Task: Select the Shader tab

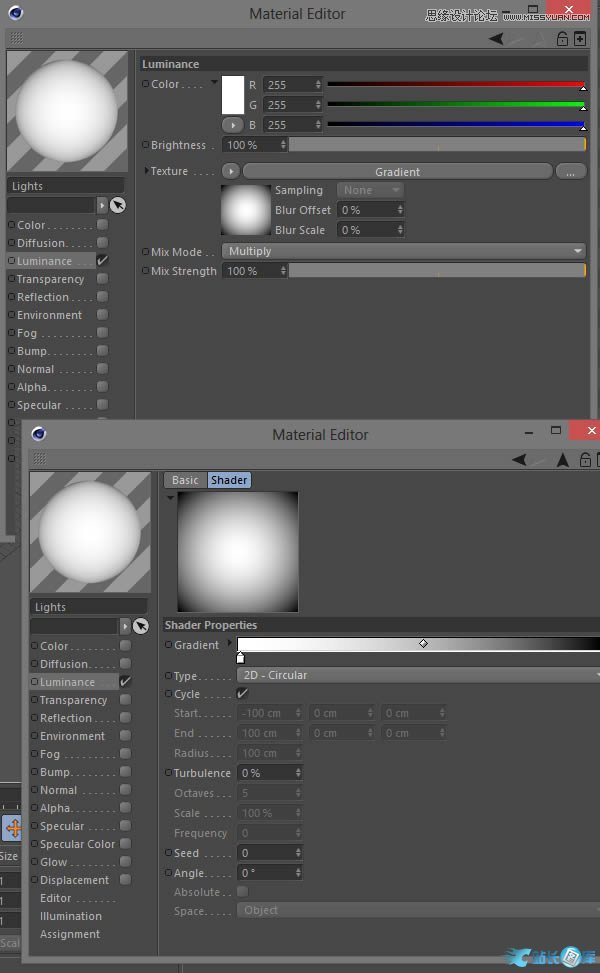Action: coord(229,480)
